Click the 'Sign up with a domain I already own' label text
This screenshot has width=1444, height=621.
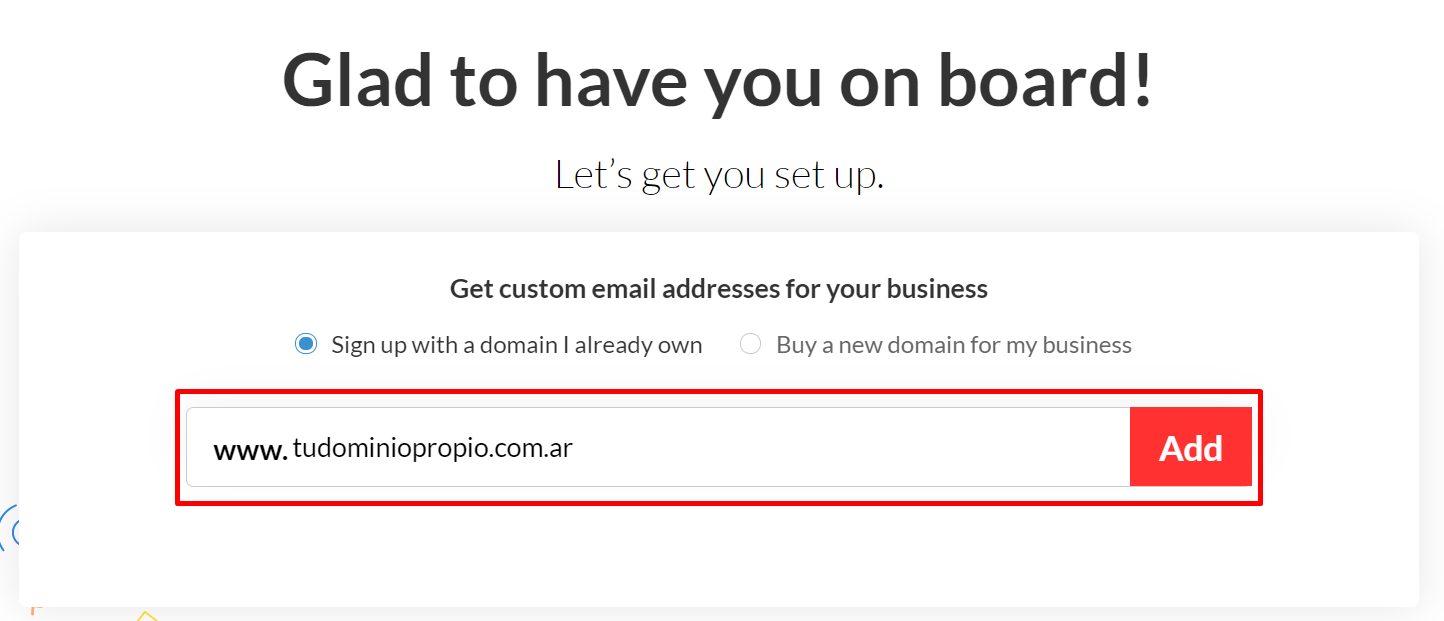[517, 345]
